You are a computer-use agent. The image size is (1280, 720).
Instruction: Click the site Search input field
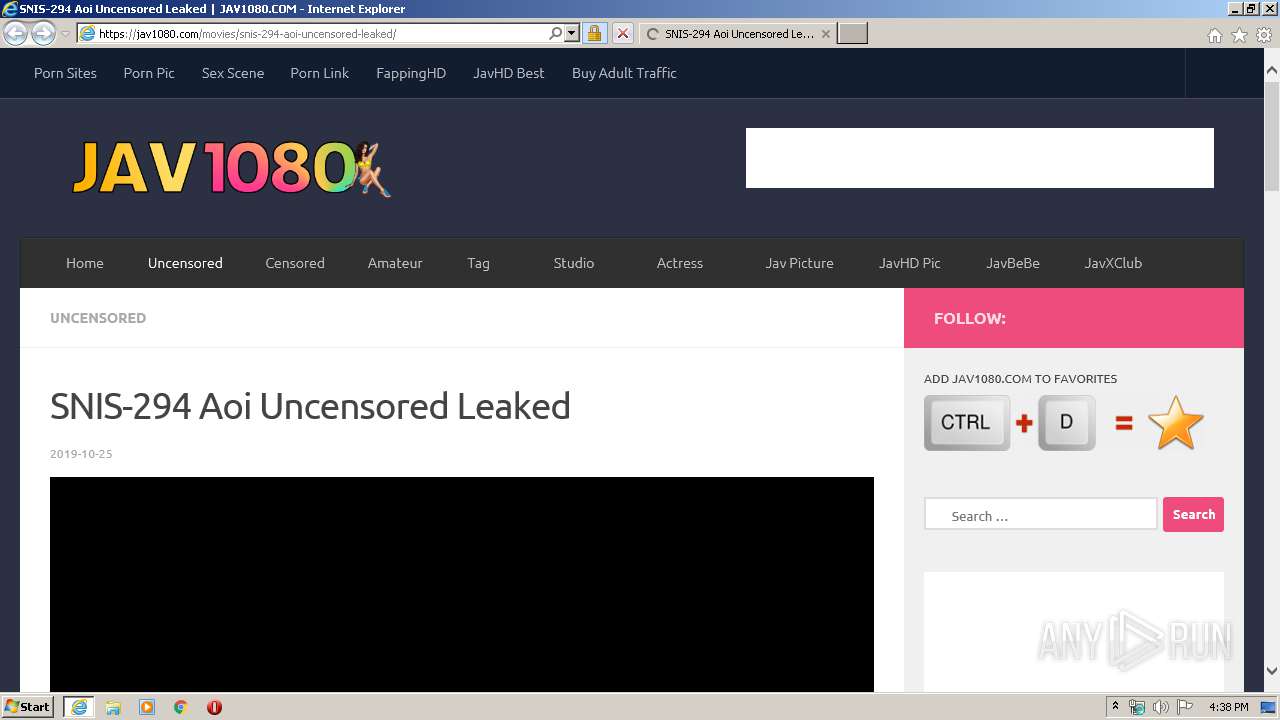click(x=1040, y=515)
